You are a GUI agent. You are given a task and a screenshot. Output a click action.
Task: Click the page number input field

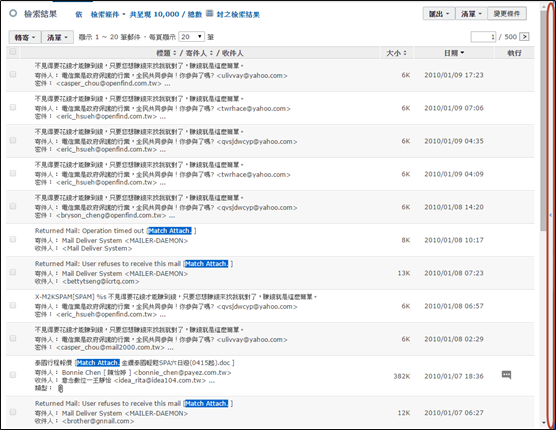pos(483,37)
